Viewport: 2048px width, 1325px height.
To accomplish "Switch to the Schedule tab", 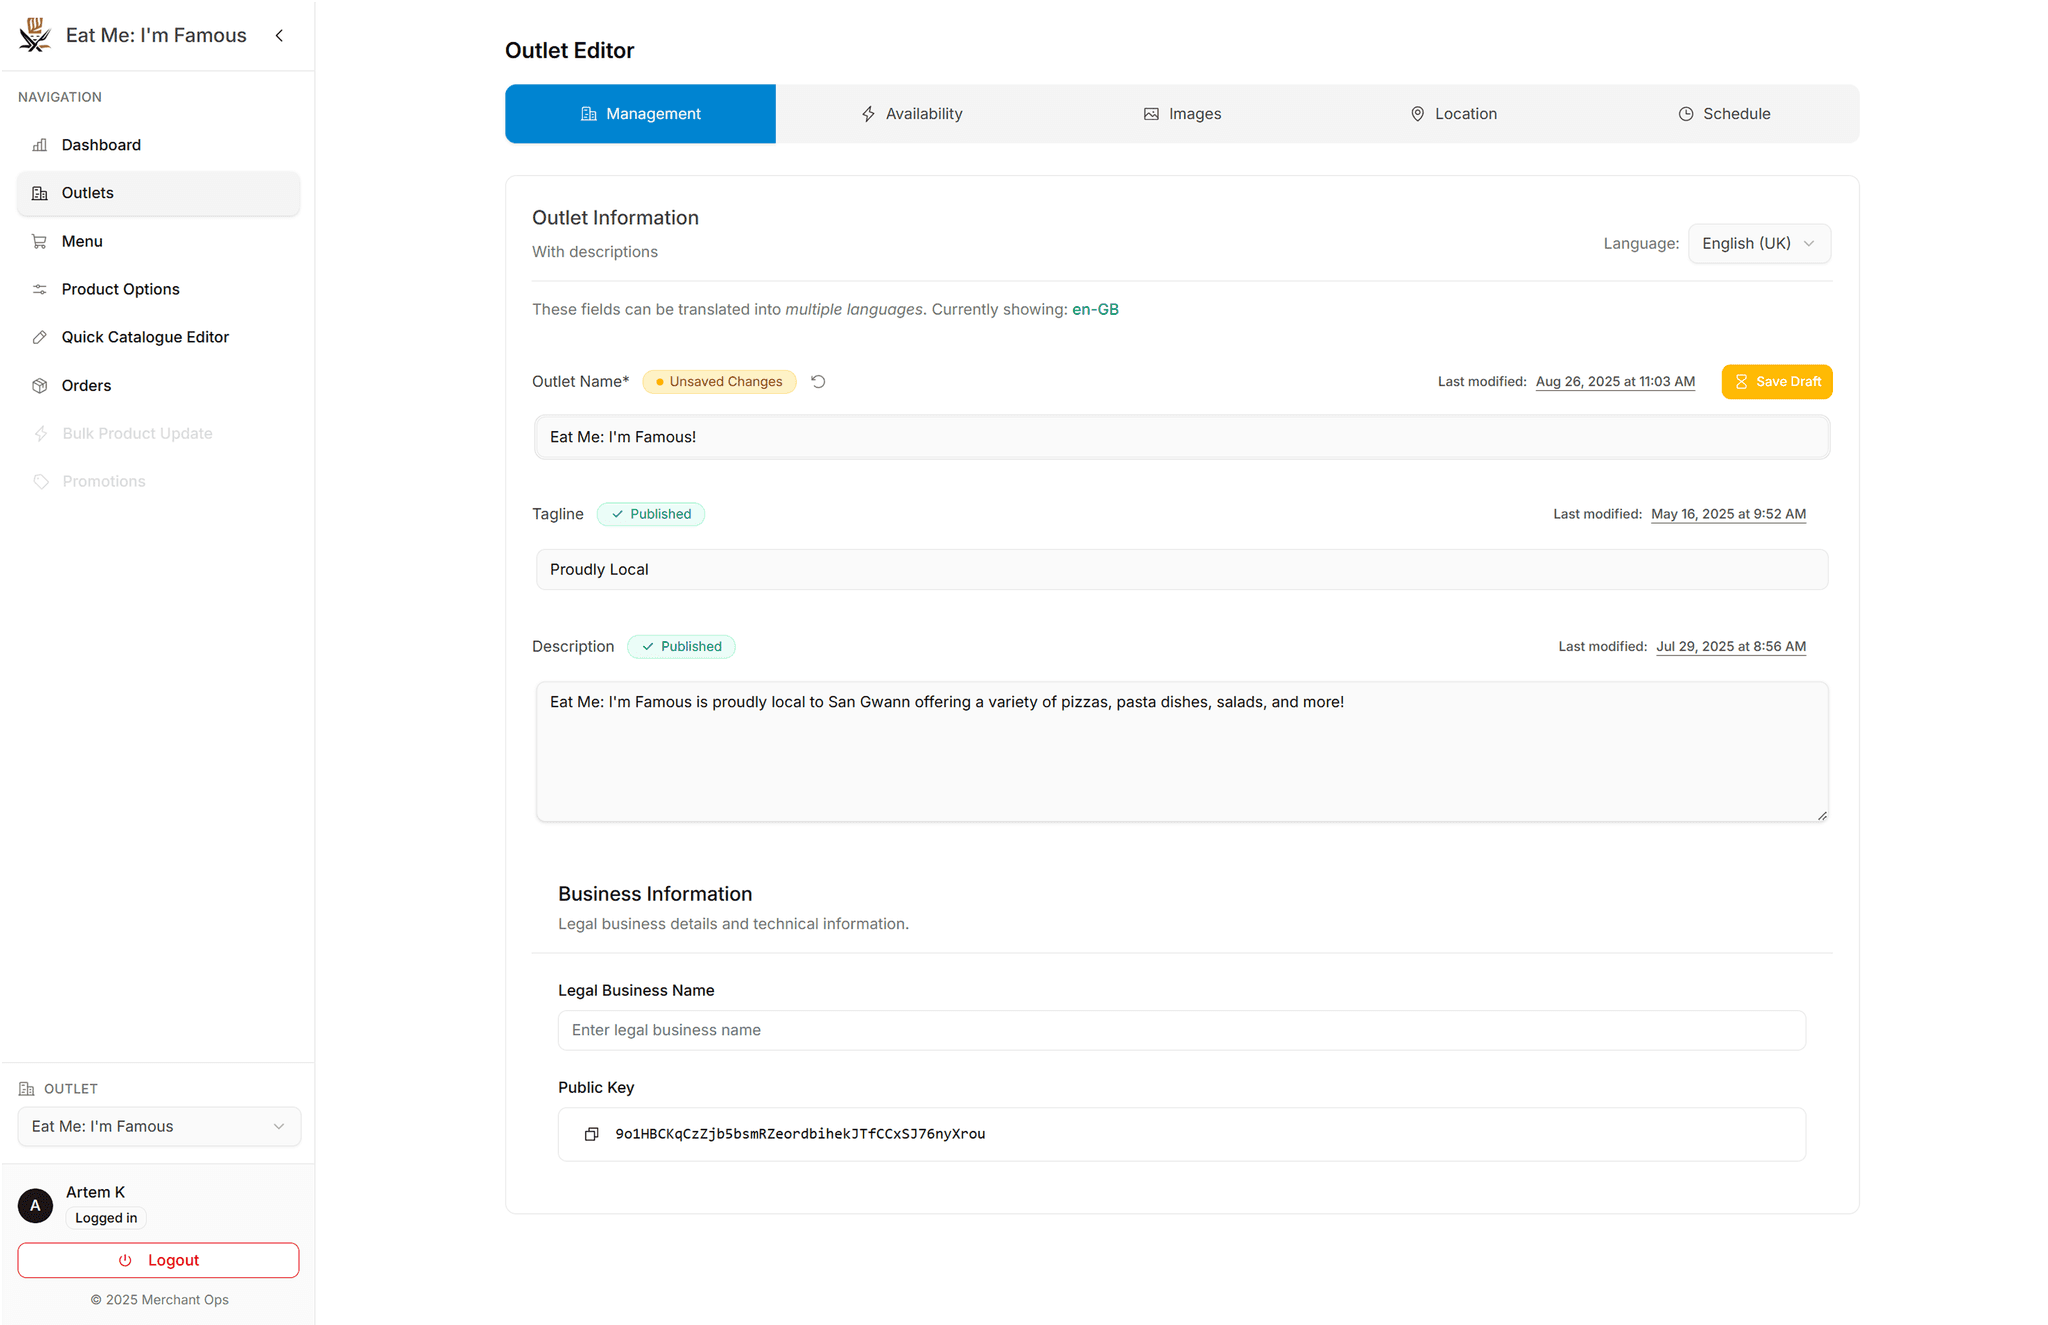I will (1724, 114).
